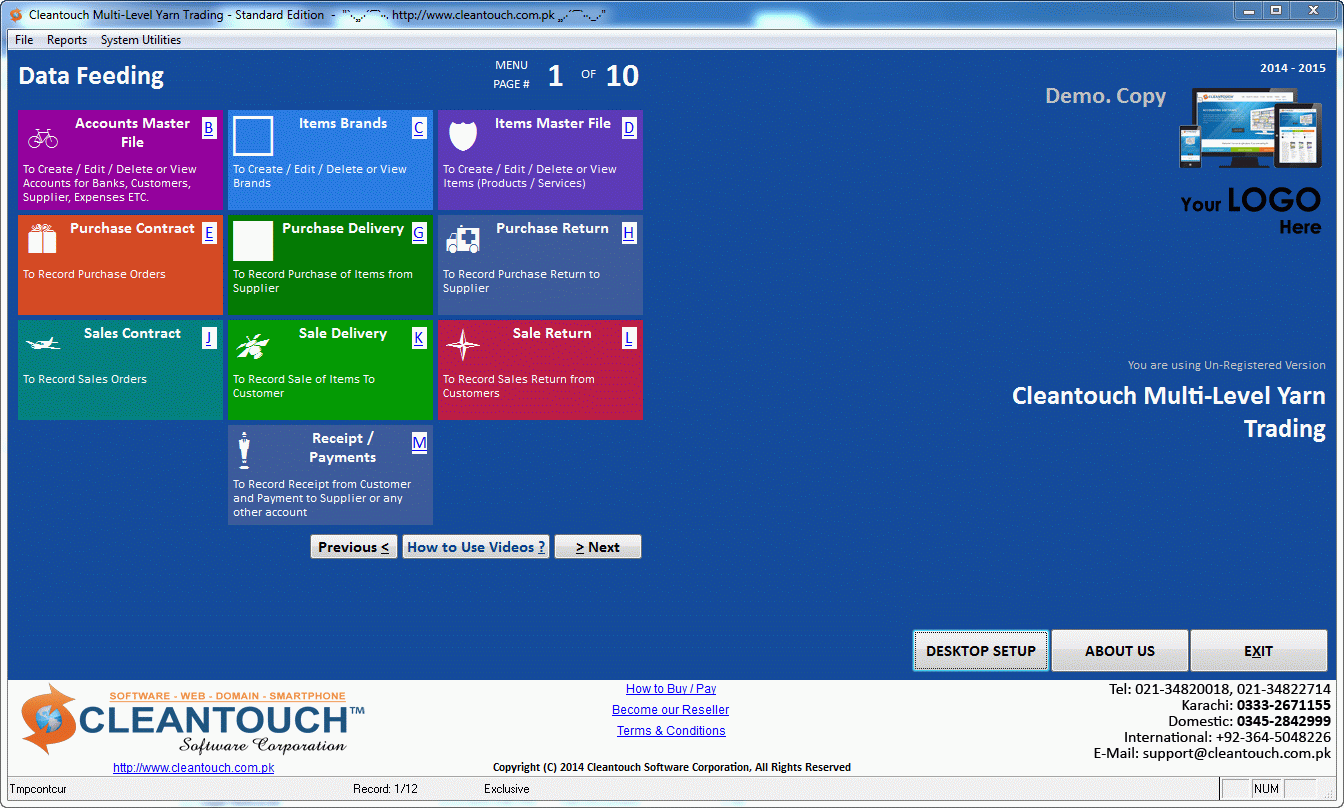Open the http://www.cleantouch.com.pk footer link

point(193,768)
